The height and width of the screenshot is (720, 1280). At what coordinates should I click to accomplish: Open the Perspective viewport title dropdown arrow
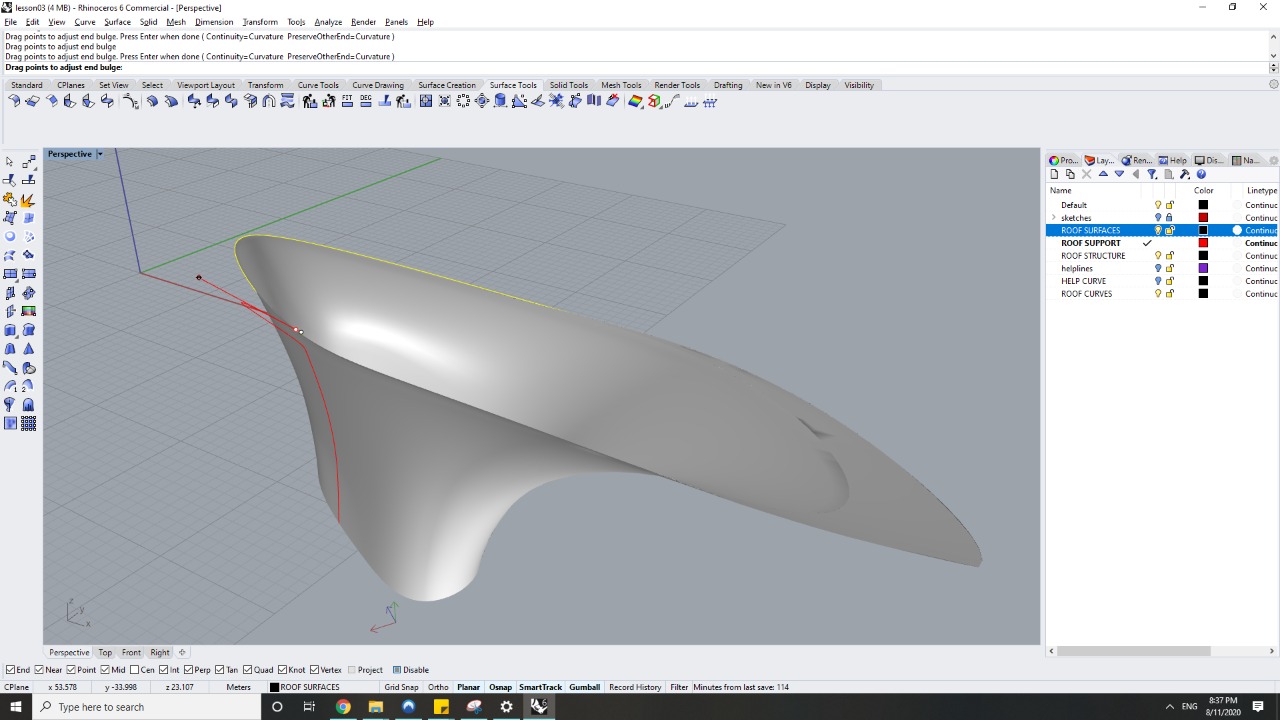click(99, 154)
